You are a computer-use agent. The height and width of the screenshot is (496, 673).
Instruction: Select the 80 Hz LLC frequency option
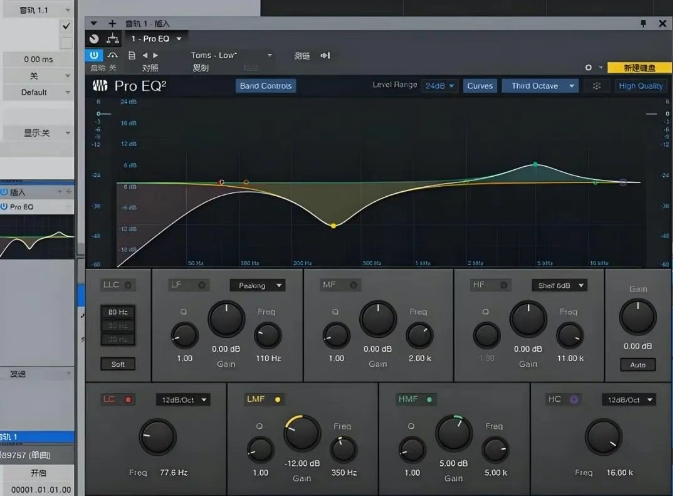[x=118, y=312]
